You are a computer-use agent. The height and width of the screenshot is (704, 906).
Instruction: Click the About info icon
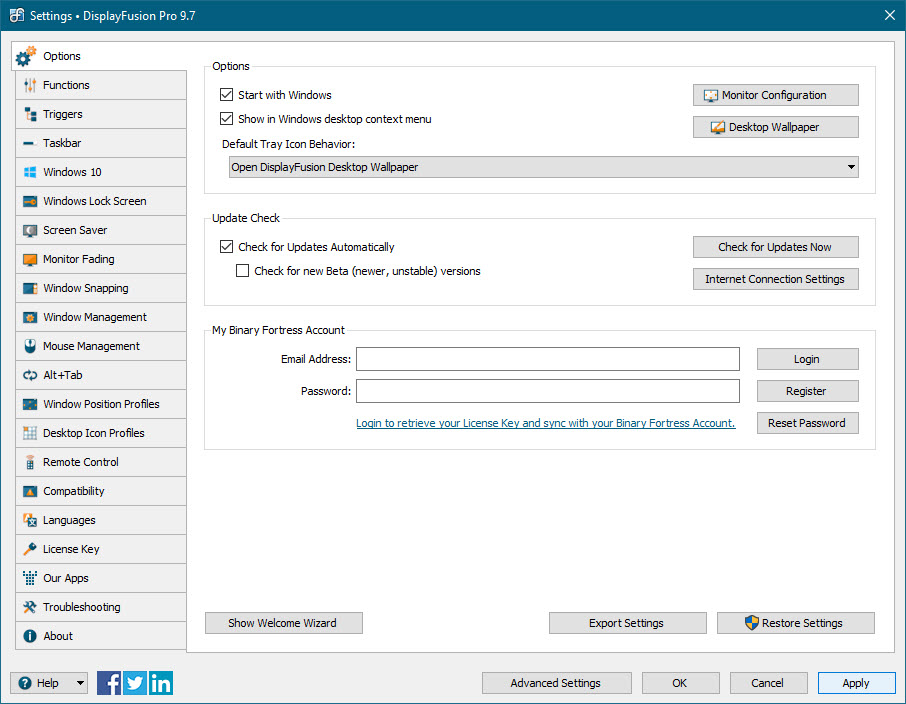(x=30, y=636)
